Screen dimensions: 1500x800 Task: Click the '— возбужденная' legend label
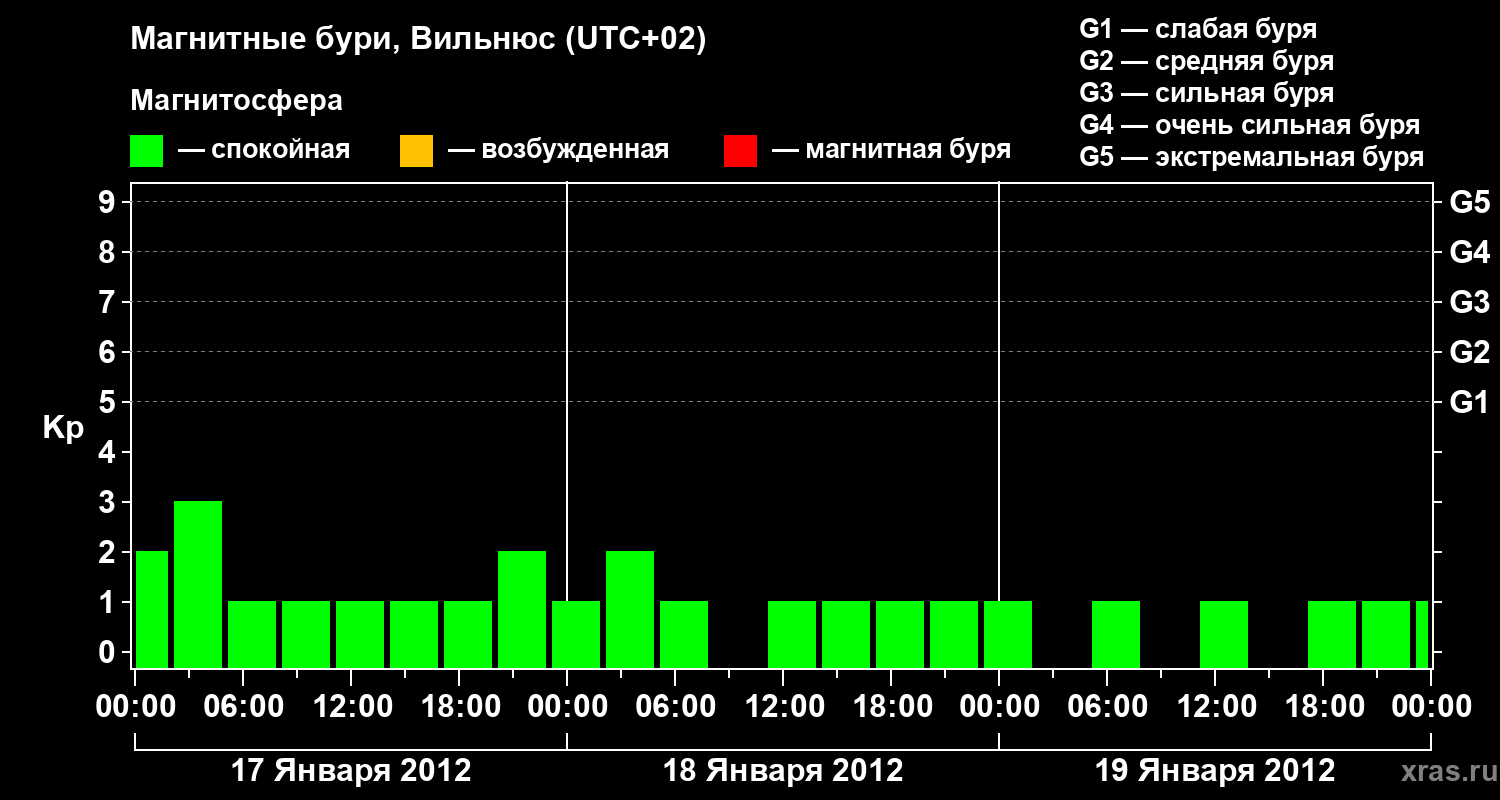click(558, 151)
